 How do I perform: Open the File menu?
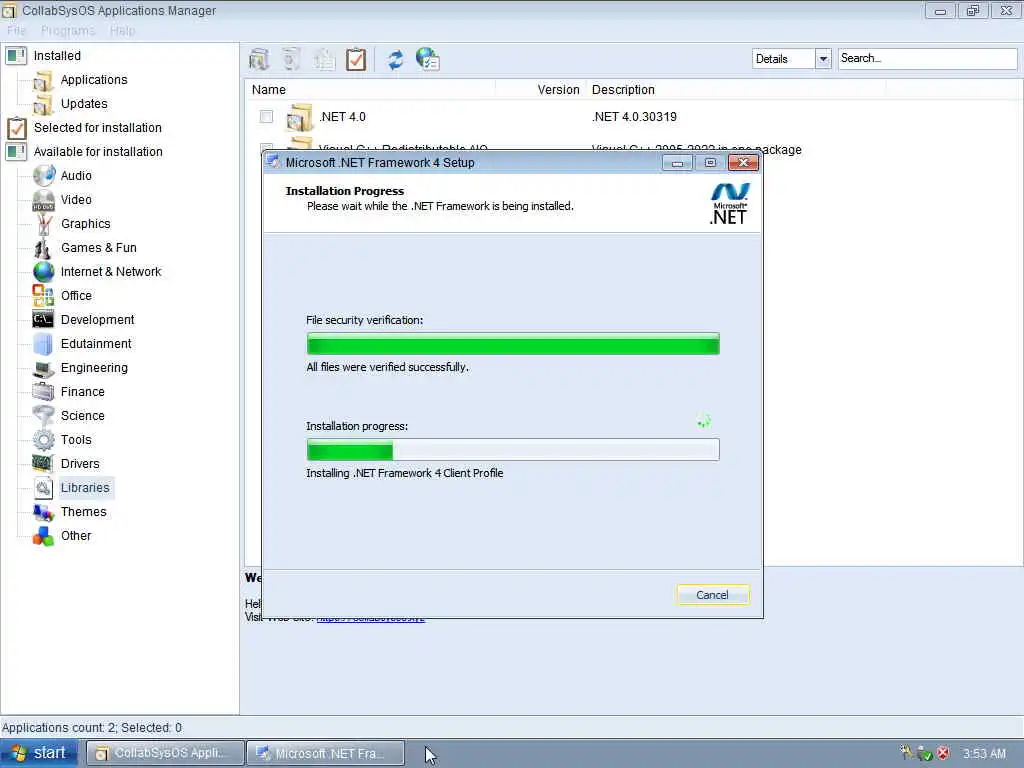click(16, 31)
